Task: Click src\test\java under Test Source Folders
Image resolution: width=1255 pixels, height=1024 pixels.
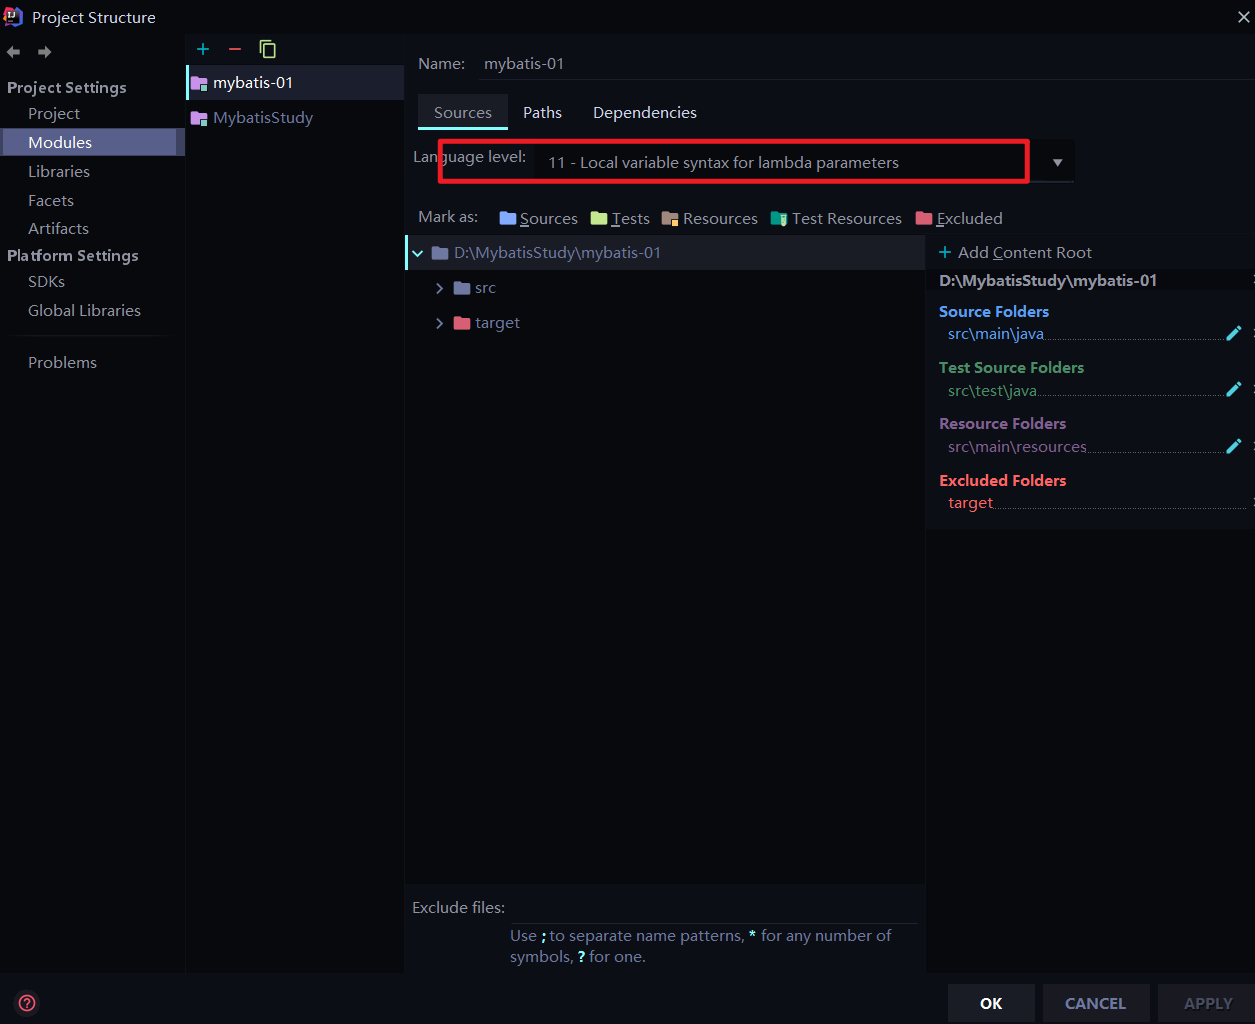Action: 992,391
